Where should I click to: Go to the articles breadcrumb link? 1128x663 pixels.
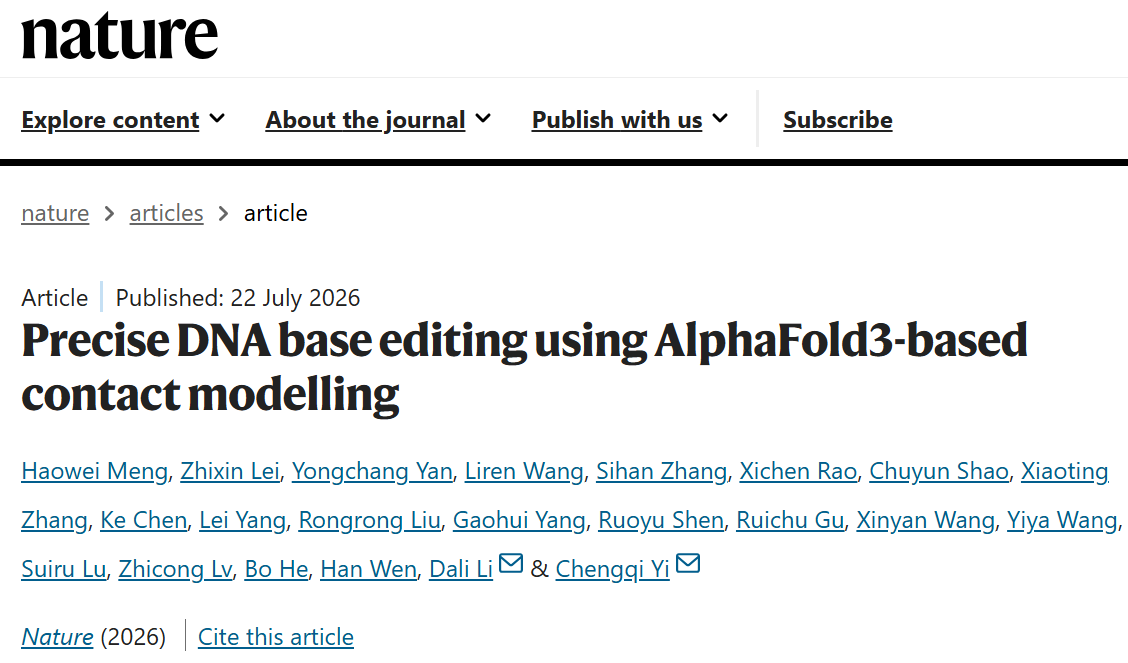click(x=166, y=213)
